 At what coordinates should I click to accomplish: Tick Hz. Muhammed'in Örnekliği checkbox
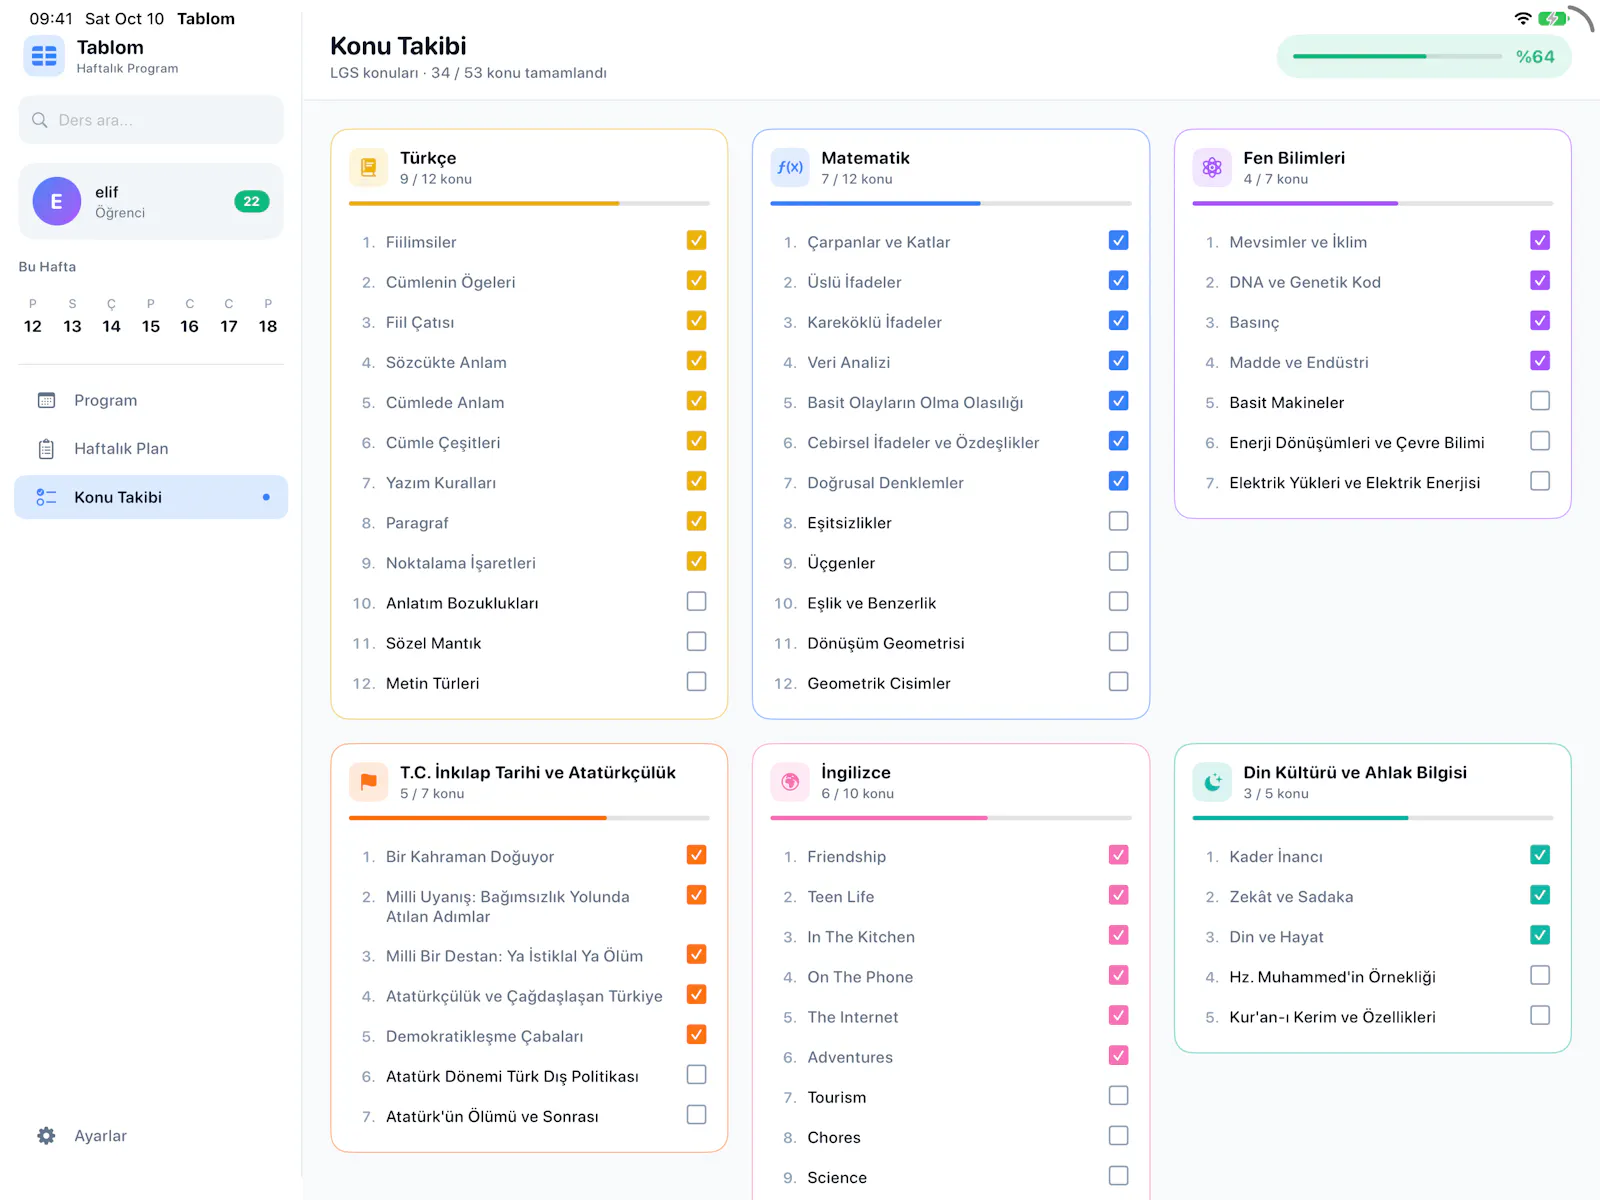pos(1540,975)
